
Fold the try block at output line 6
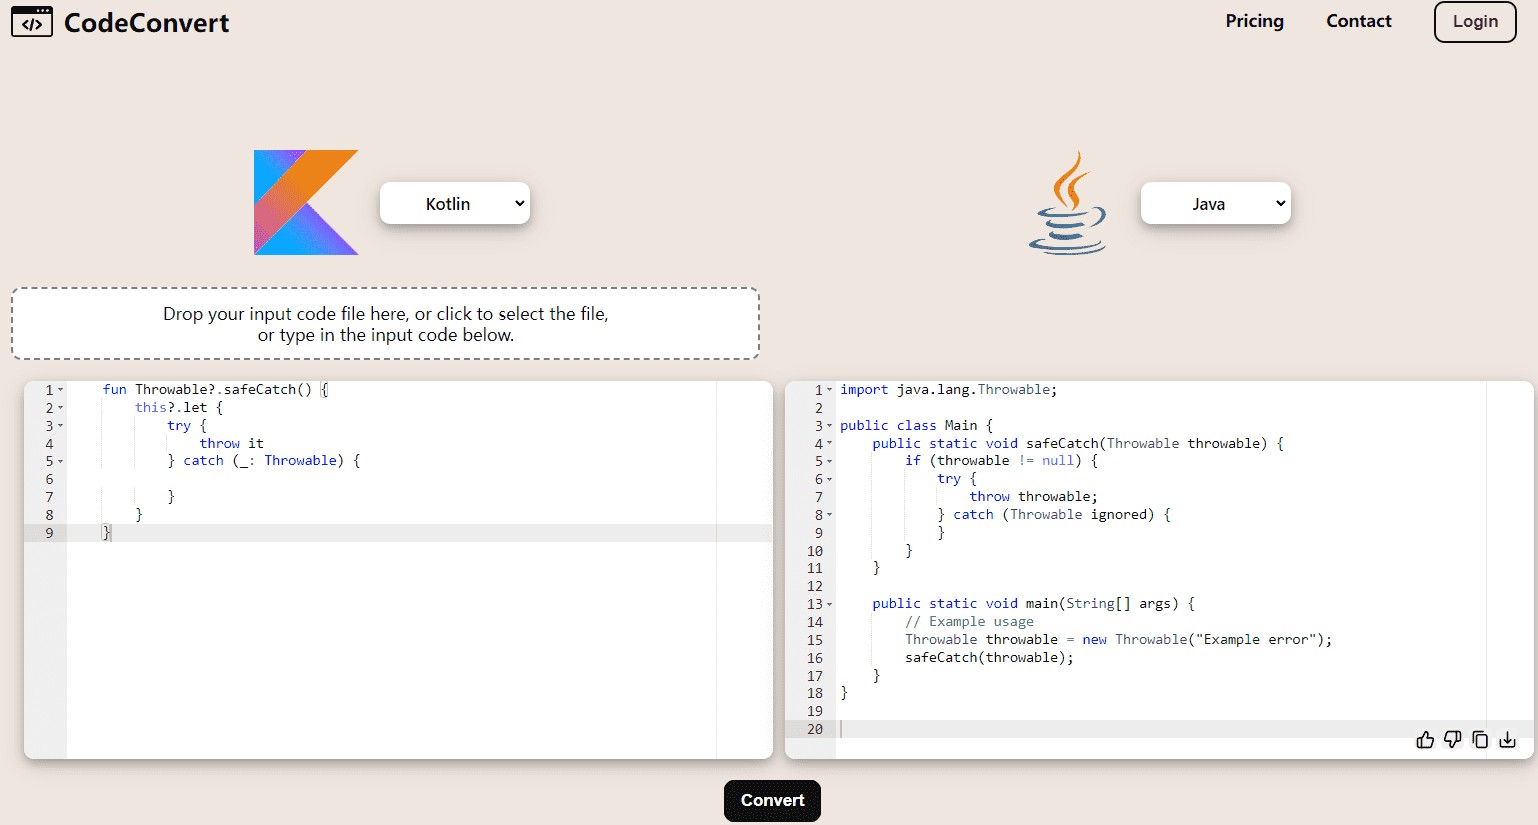click(829, 479)
